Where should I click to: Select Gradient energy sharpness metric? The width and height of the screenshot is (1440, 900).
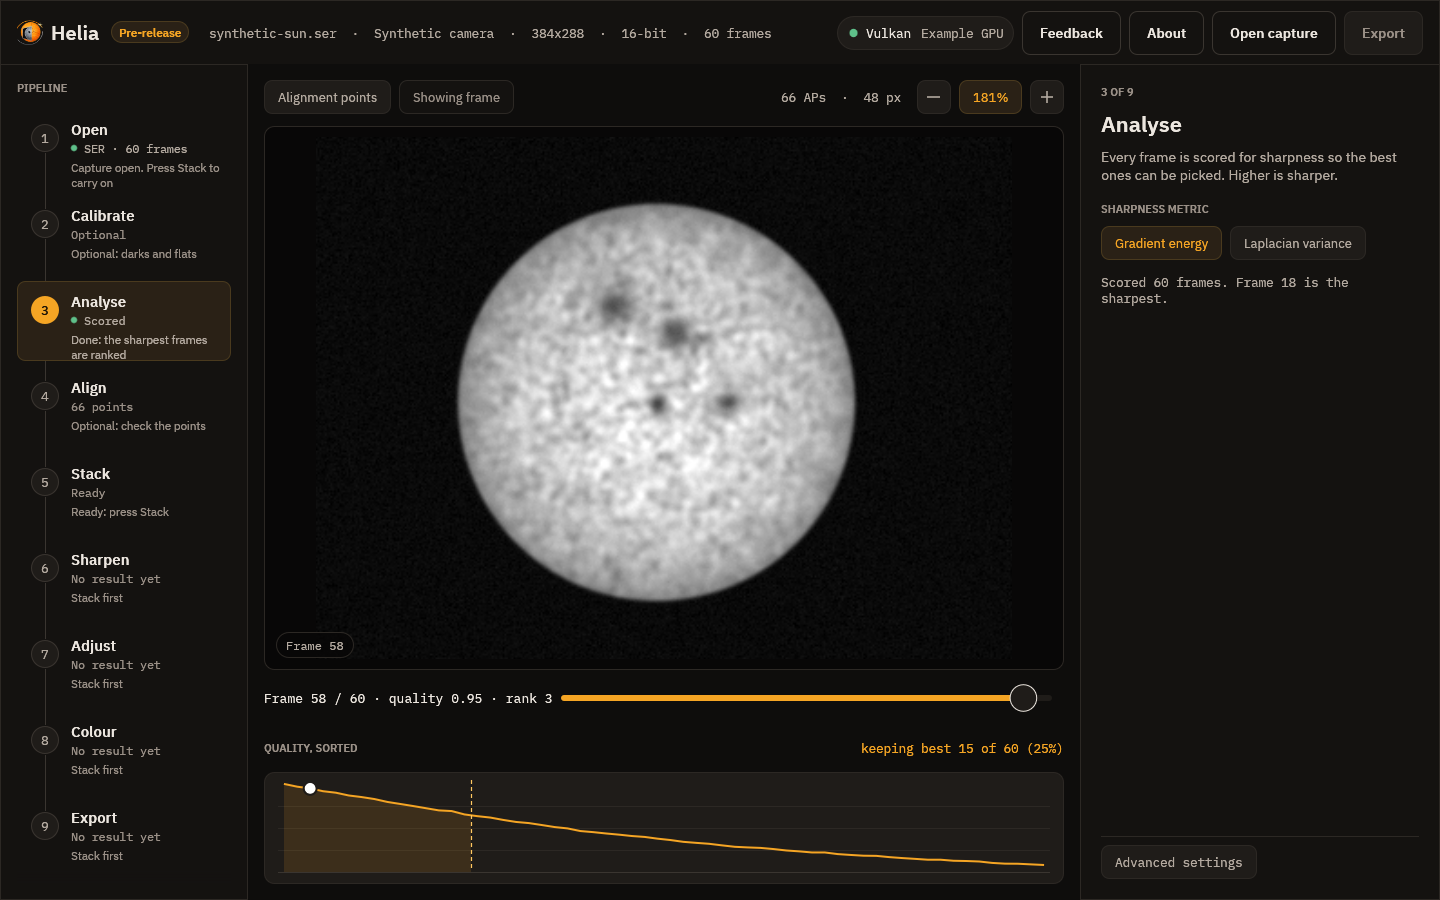click(1161, 243)
